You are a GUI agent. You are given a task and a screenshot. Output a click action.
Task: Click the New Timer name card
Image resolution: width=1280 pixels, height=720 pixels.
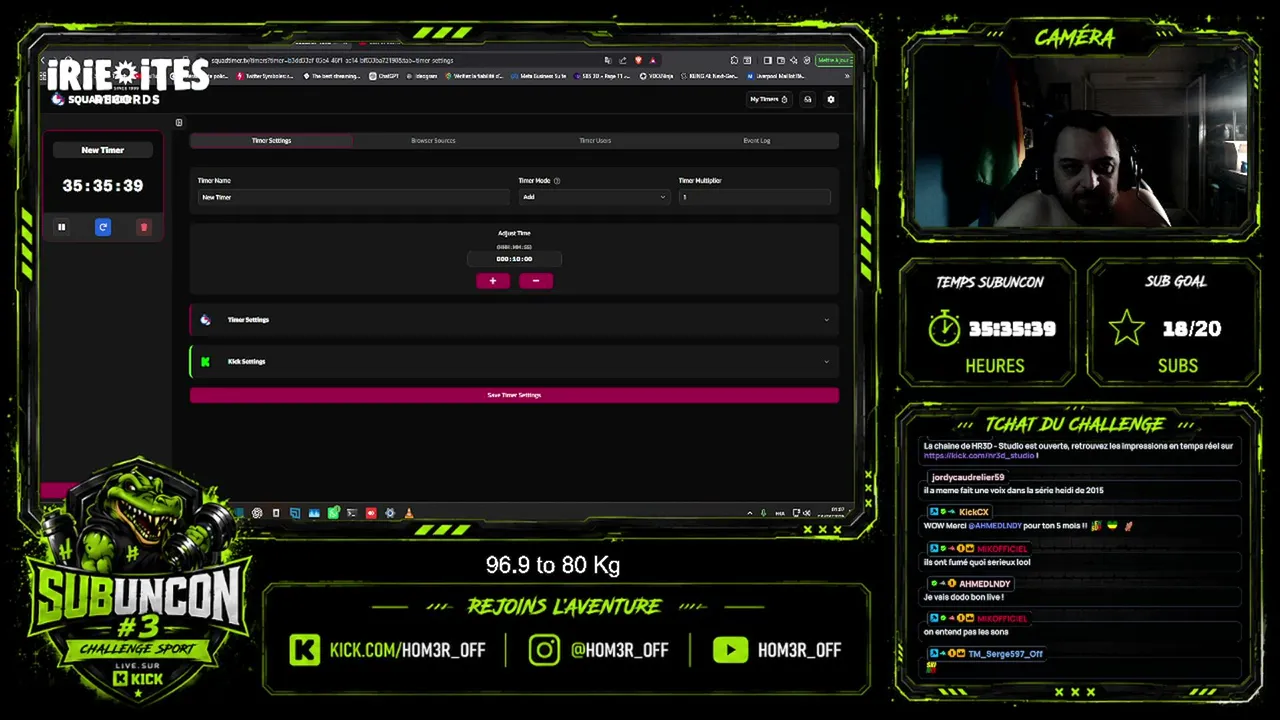click(103, 150)
